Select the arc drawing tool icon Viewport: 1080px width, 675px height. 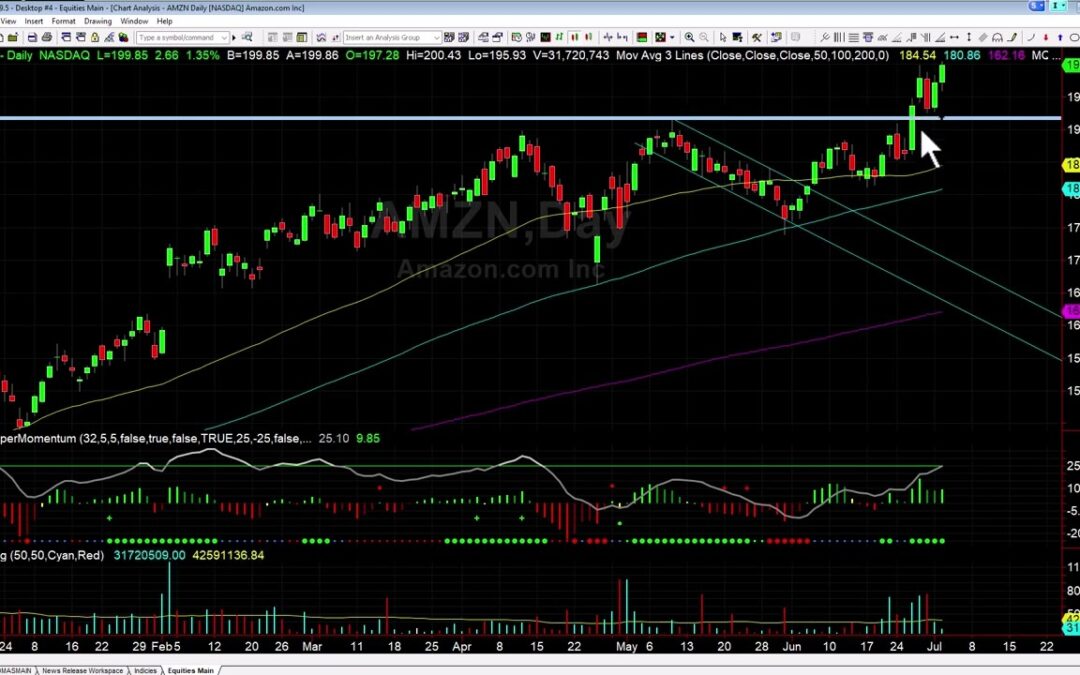pos(997,37)
